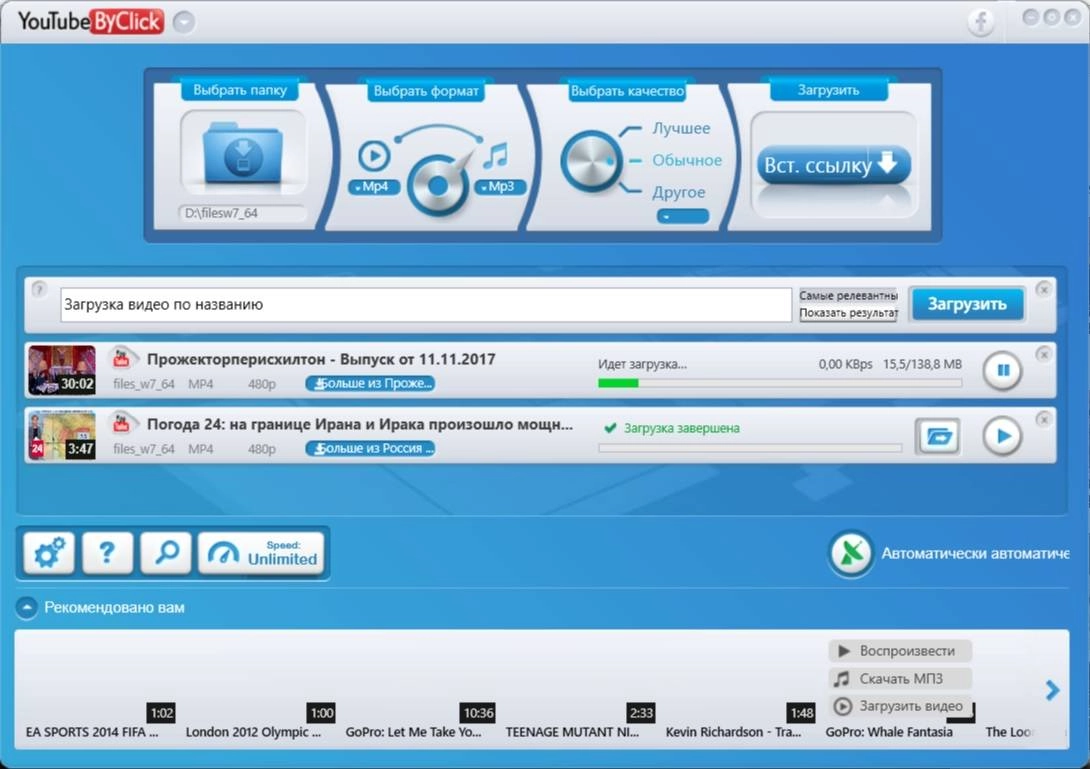Select Обычное quality option
1090x769 pixels.
pos(686,161)
